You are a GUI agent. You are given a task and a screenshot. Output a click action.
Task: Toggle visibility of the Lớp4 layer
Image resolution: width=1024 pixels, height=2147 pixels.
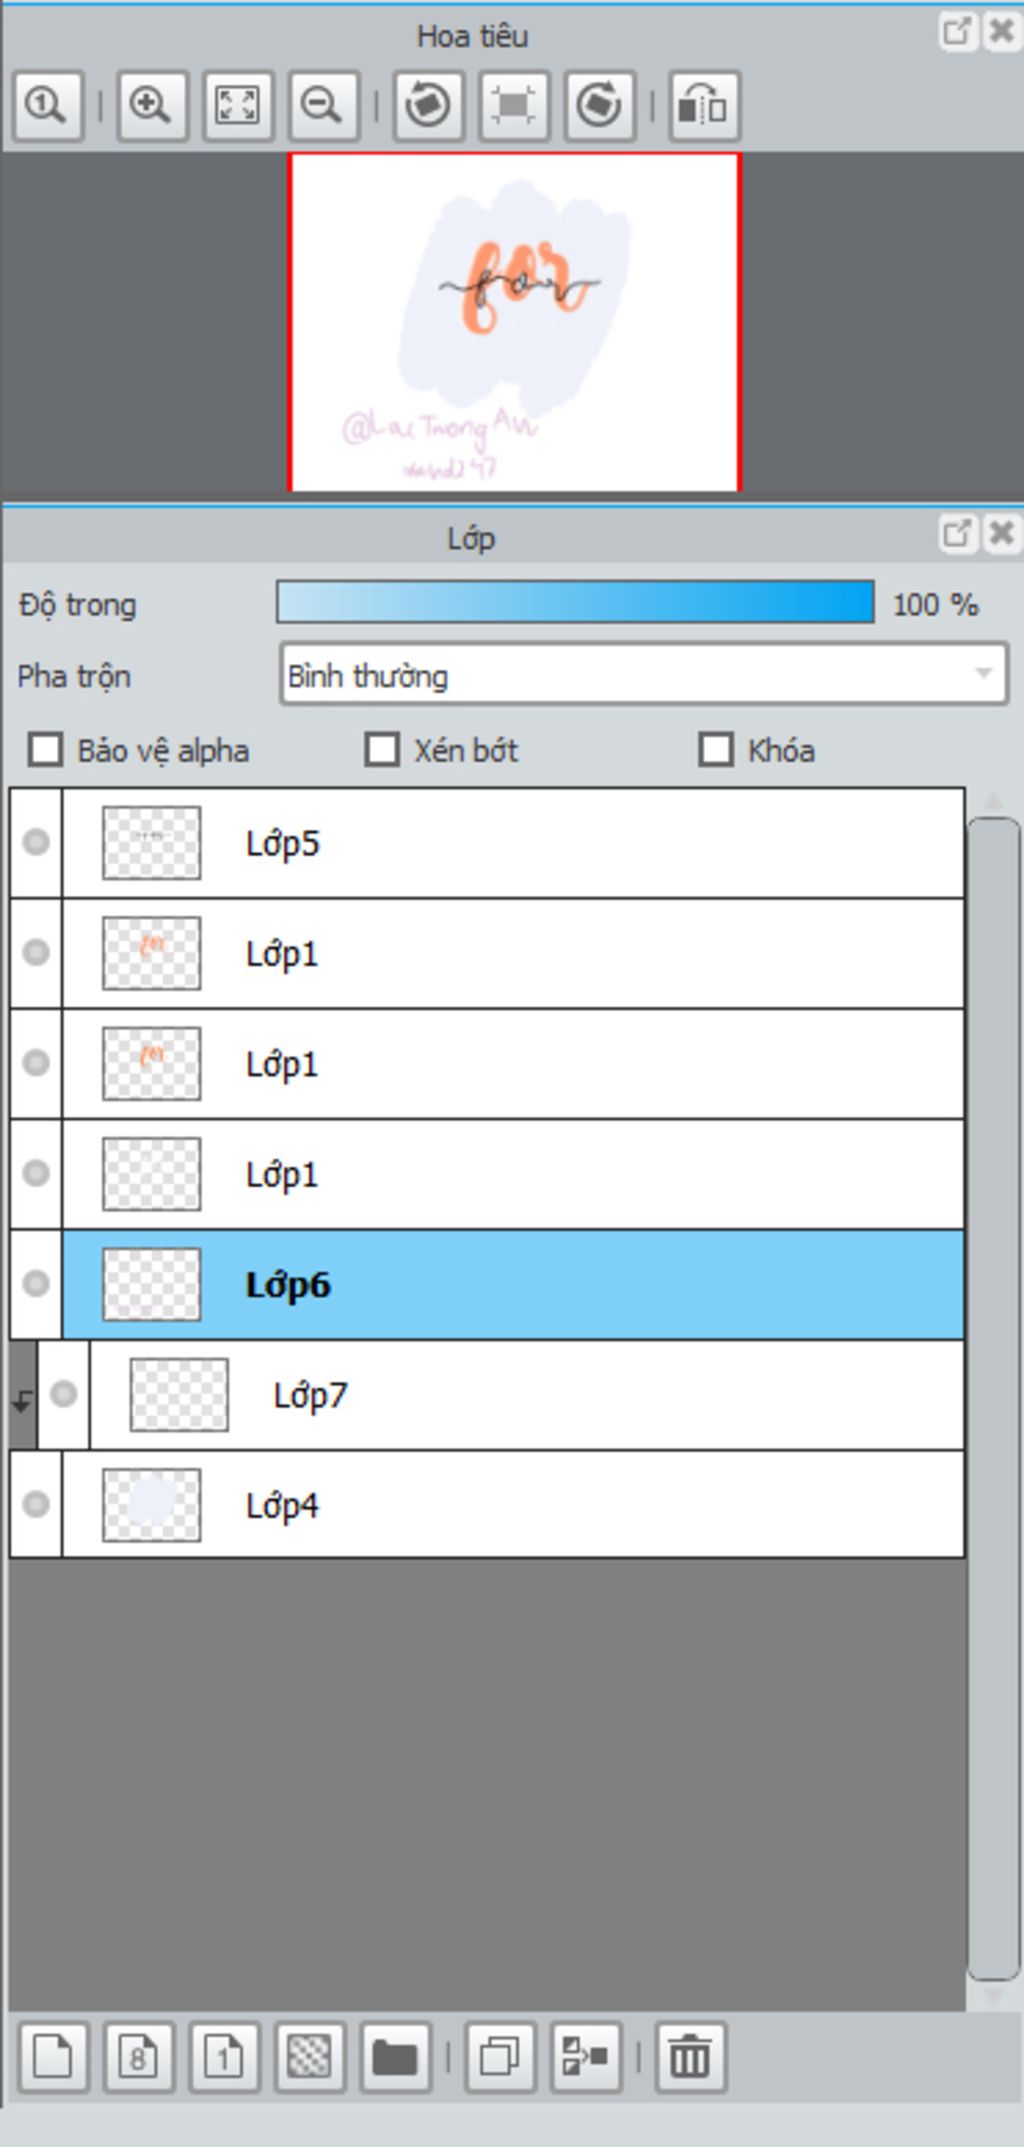[36, 1504]
